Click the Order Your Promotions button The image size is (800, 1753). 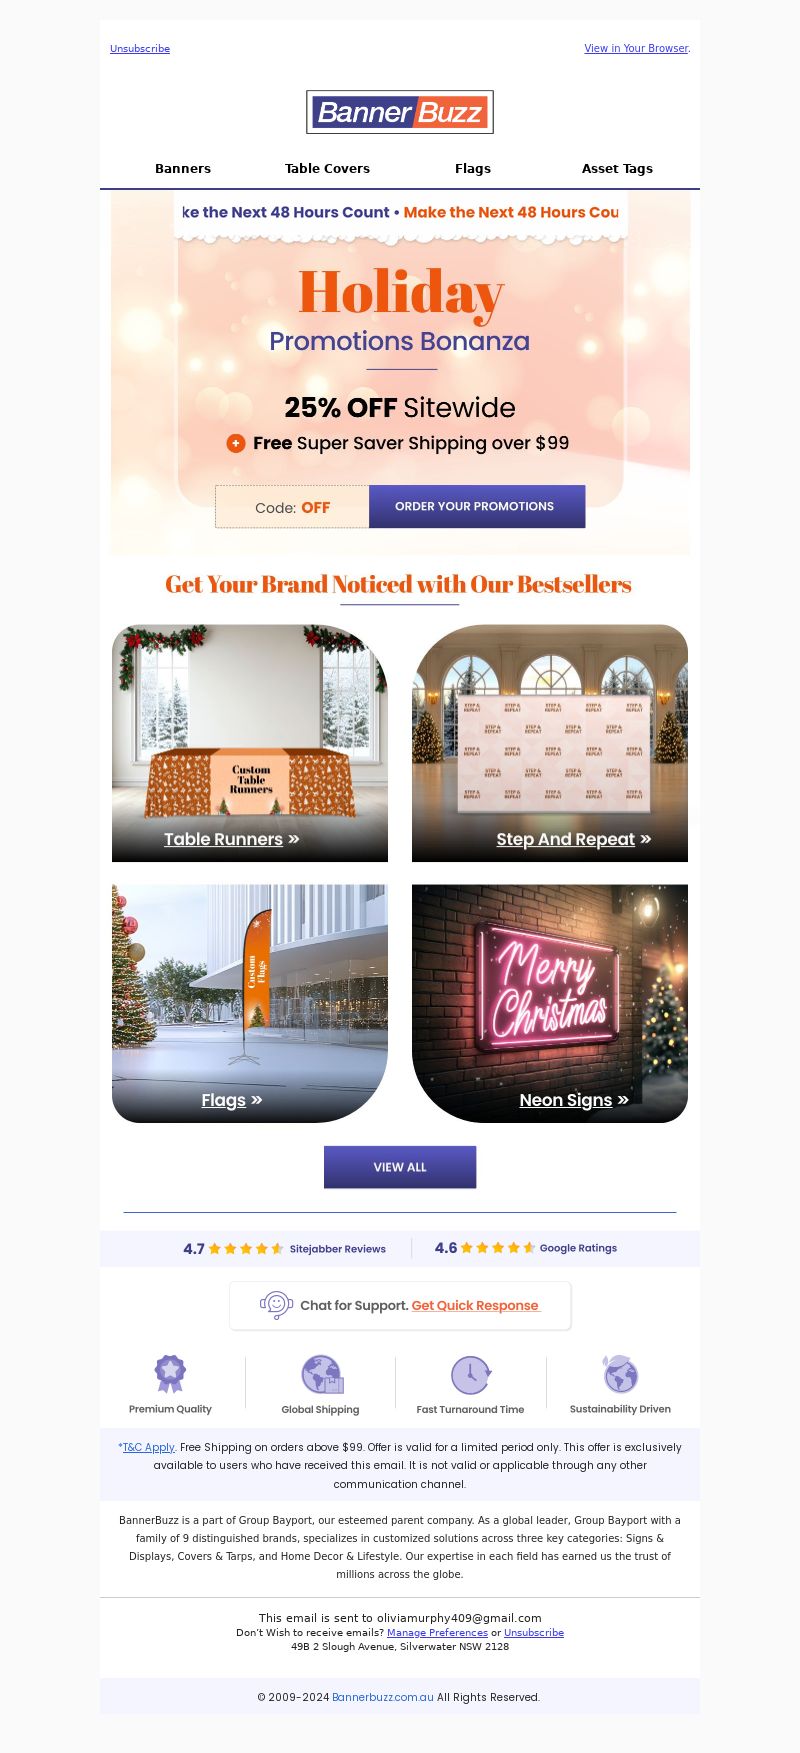point(477,506)
